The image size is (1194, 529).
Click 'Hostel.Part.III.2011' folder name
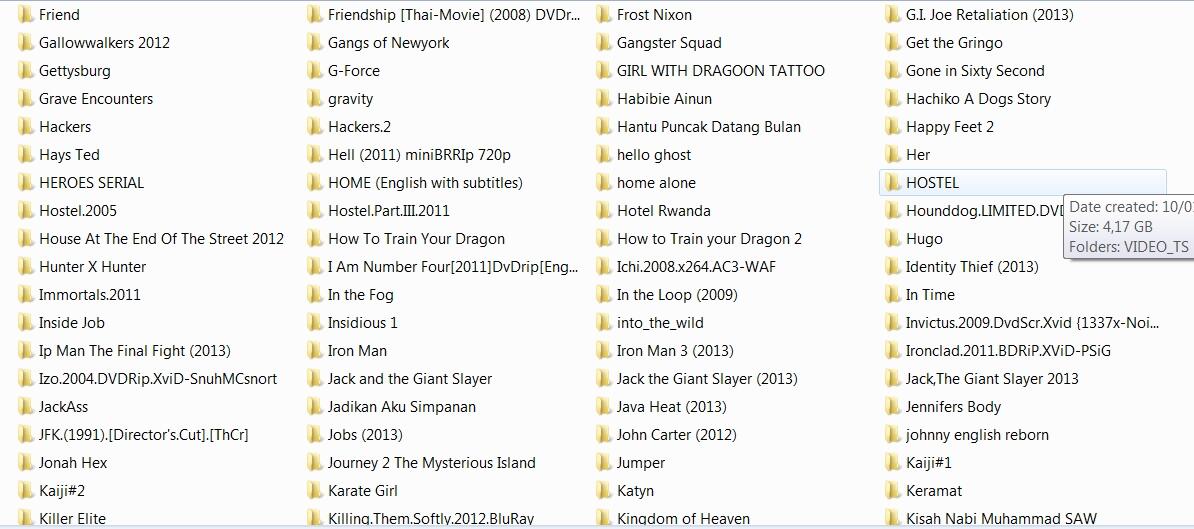point(388,211)
